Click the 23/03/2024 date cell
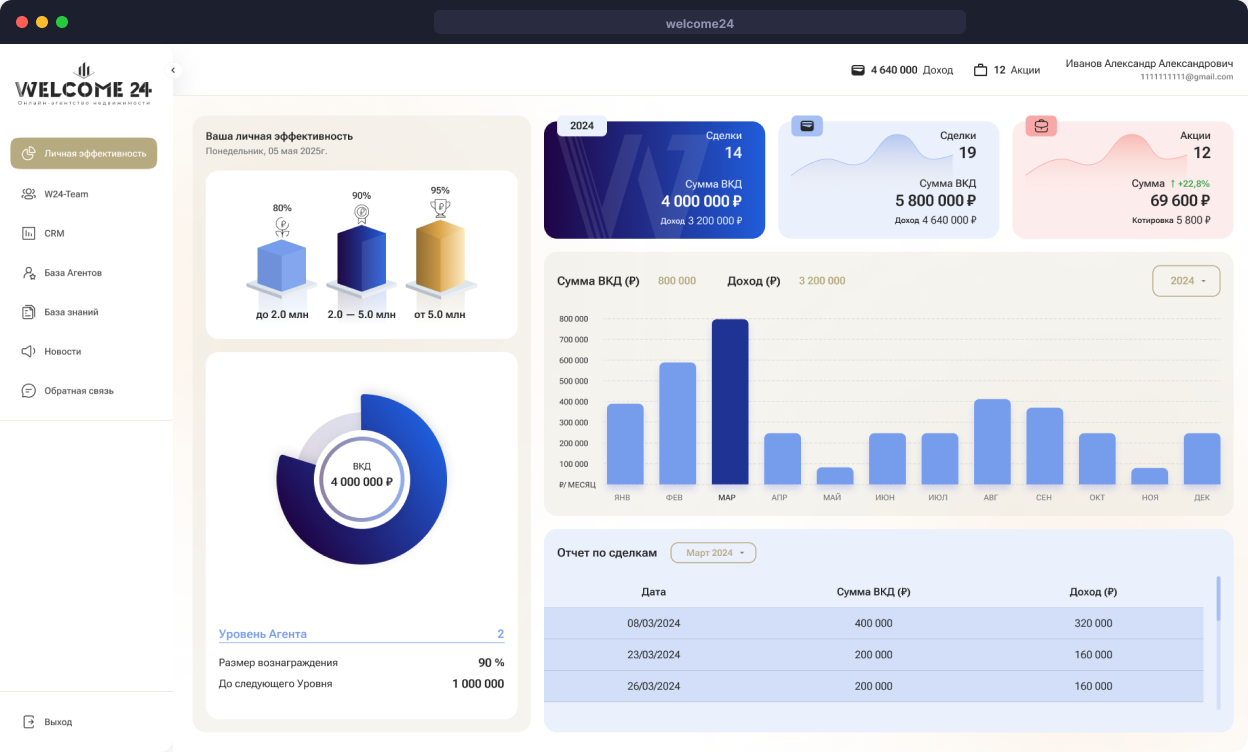The height and width of the screenshot is (752, 1248). click(654, 655)
